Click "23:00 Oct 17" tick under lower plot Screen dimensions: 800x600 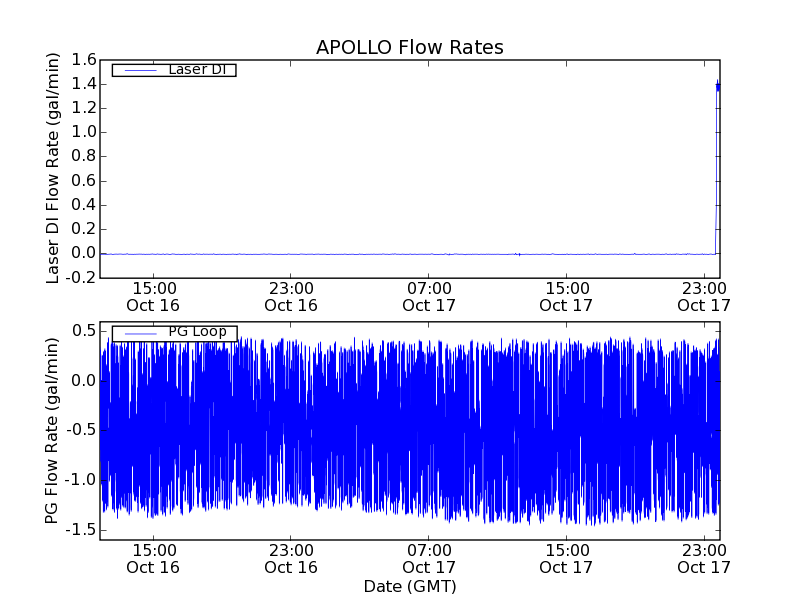click(704, 558)
